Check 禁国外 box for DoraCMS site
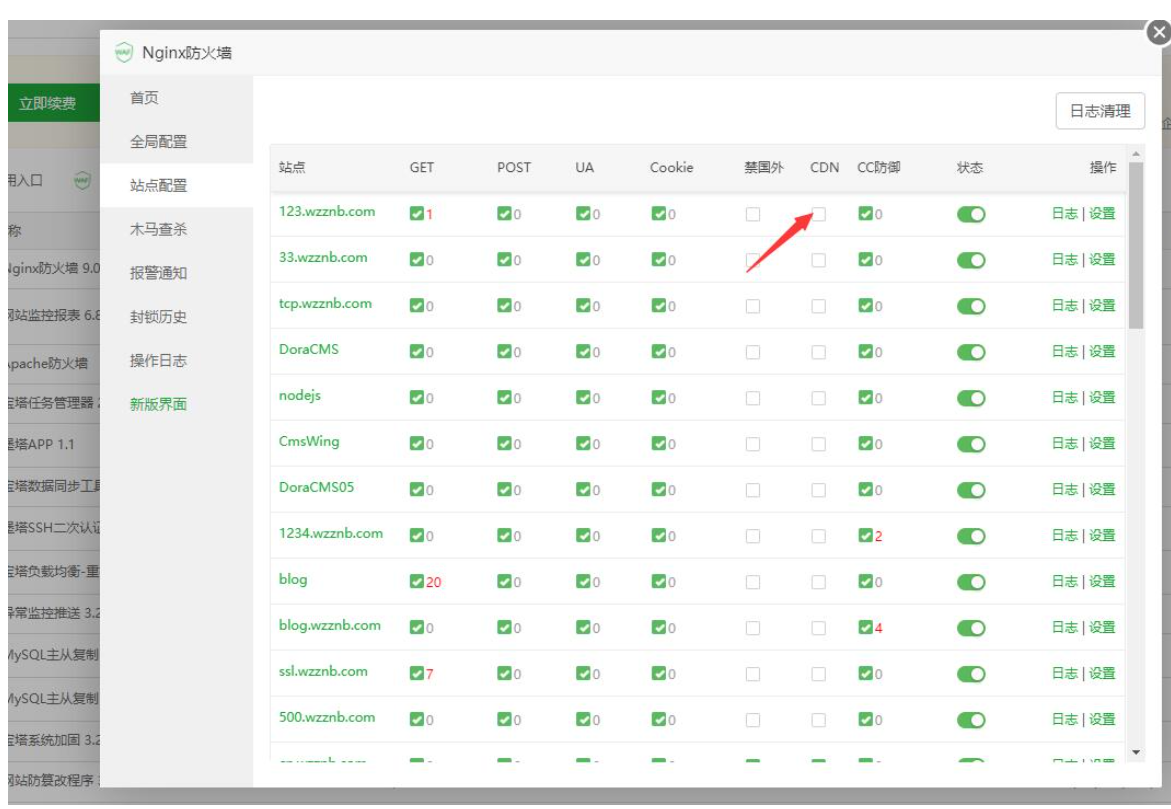Screen dimensions: 1171x809 (x=753, y=352)
